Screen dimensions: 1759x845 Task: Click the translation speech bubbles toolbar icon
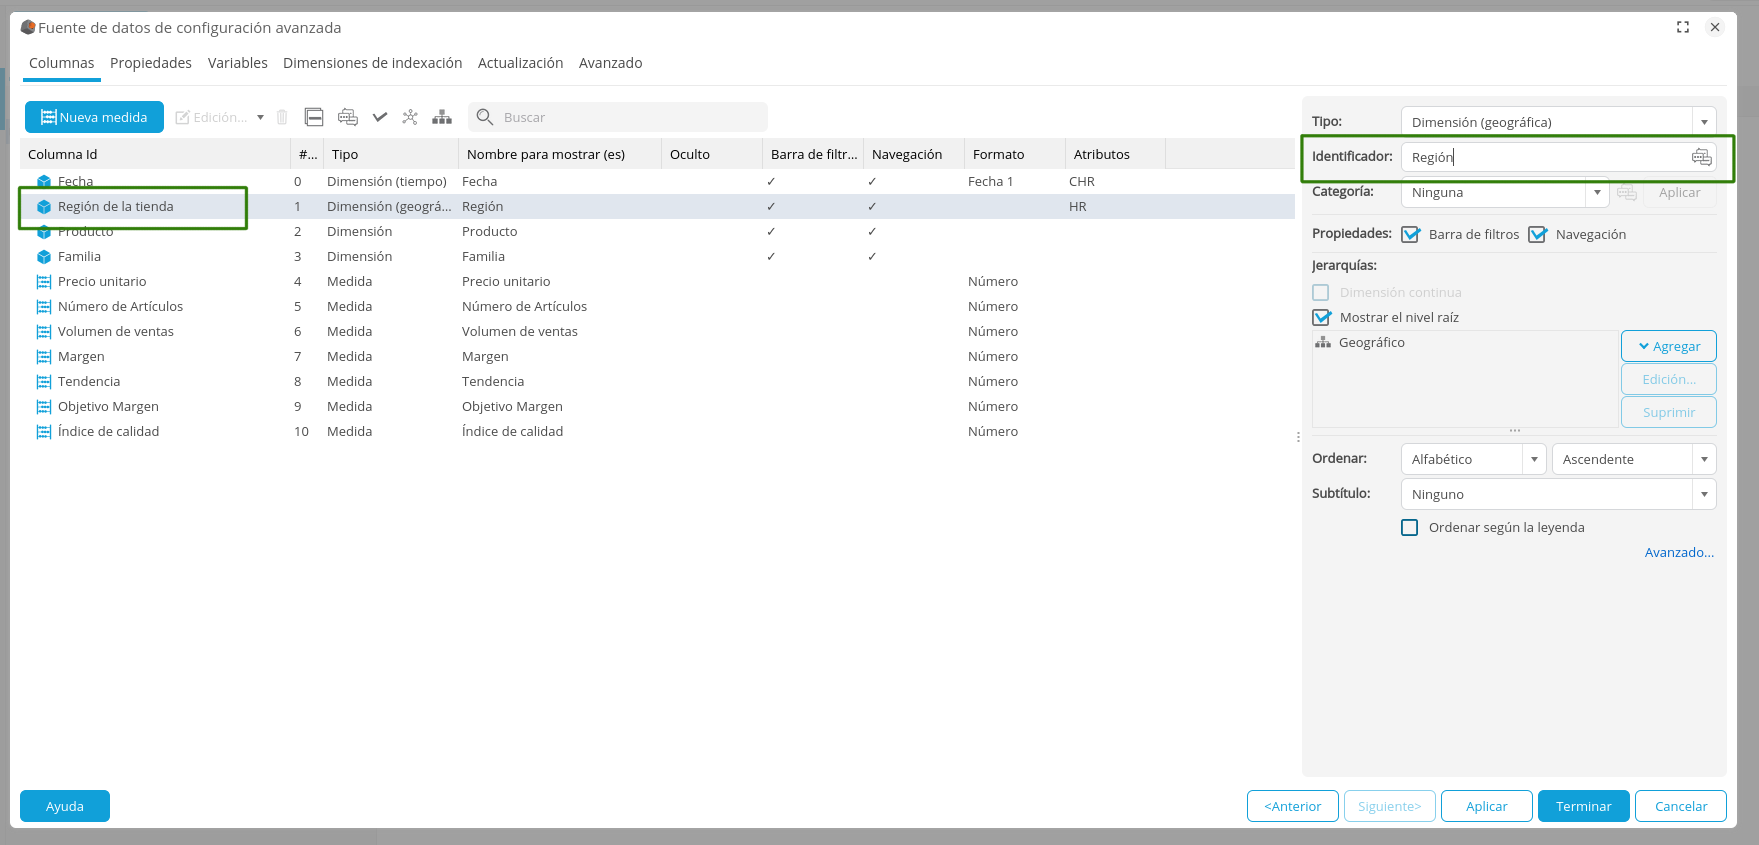[347, 117]
